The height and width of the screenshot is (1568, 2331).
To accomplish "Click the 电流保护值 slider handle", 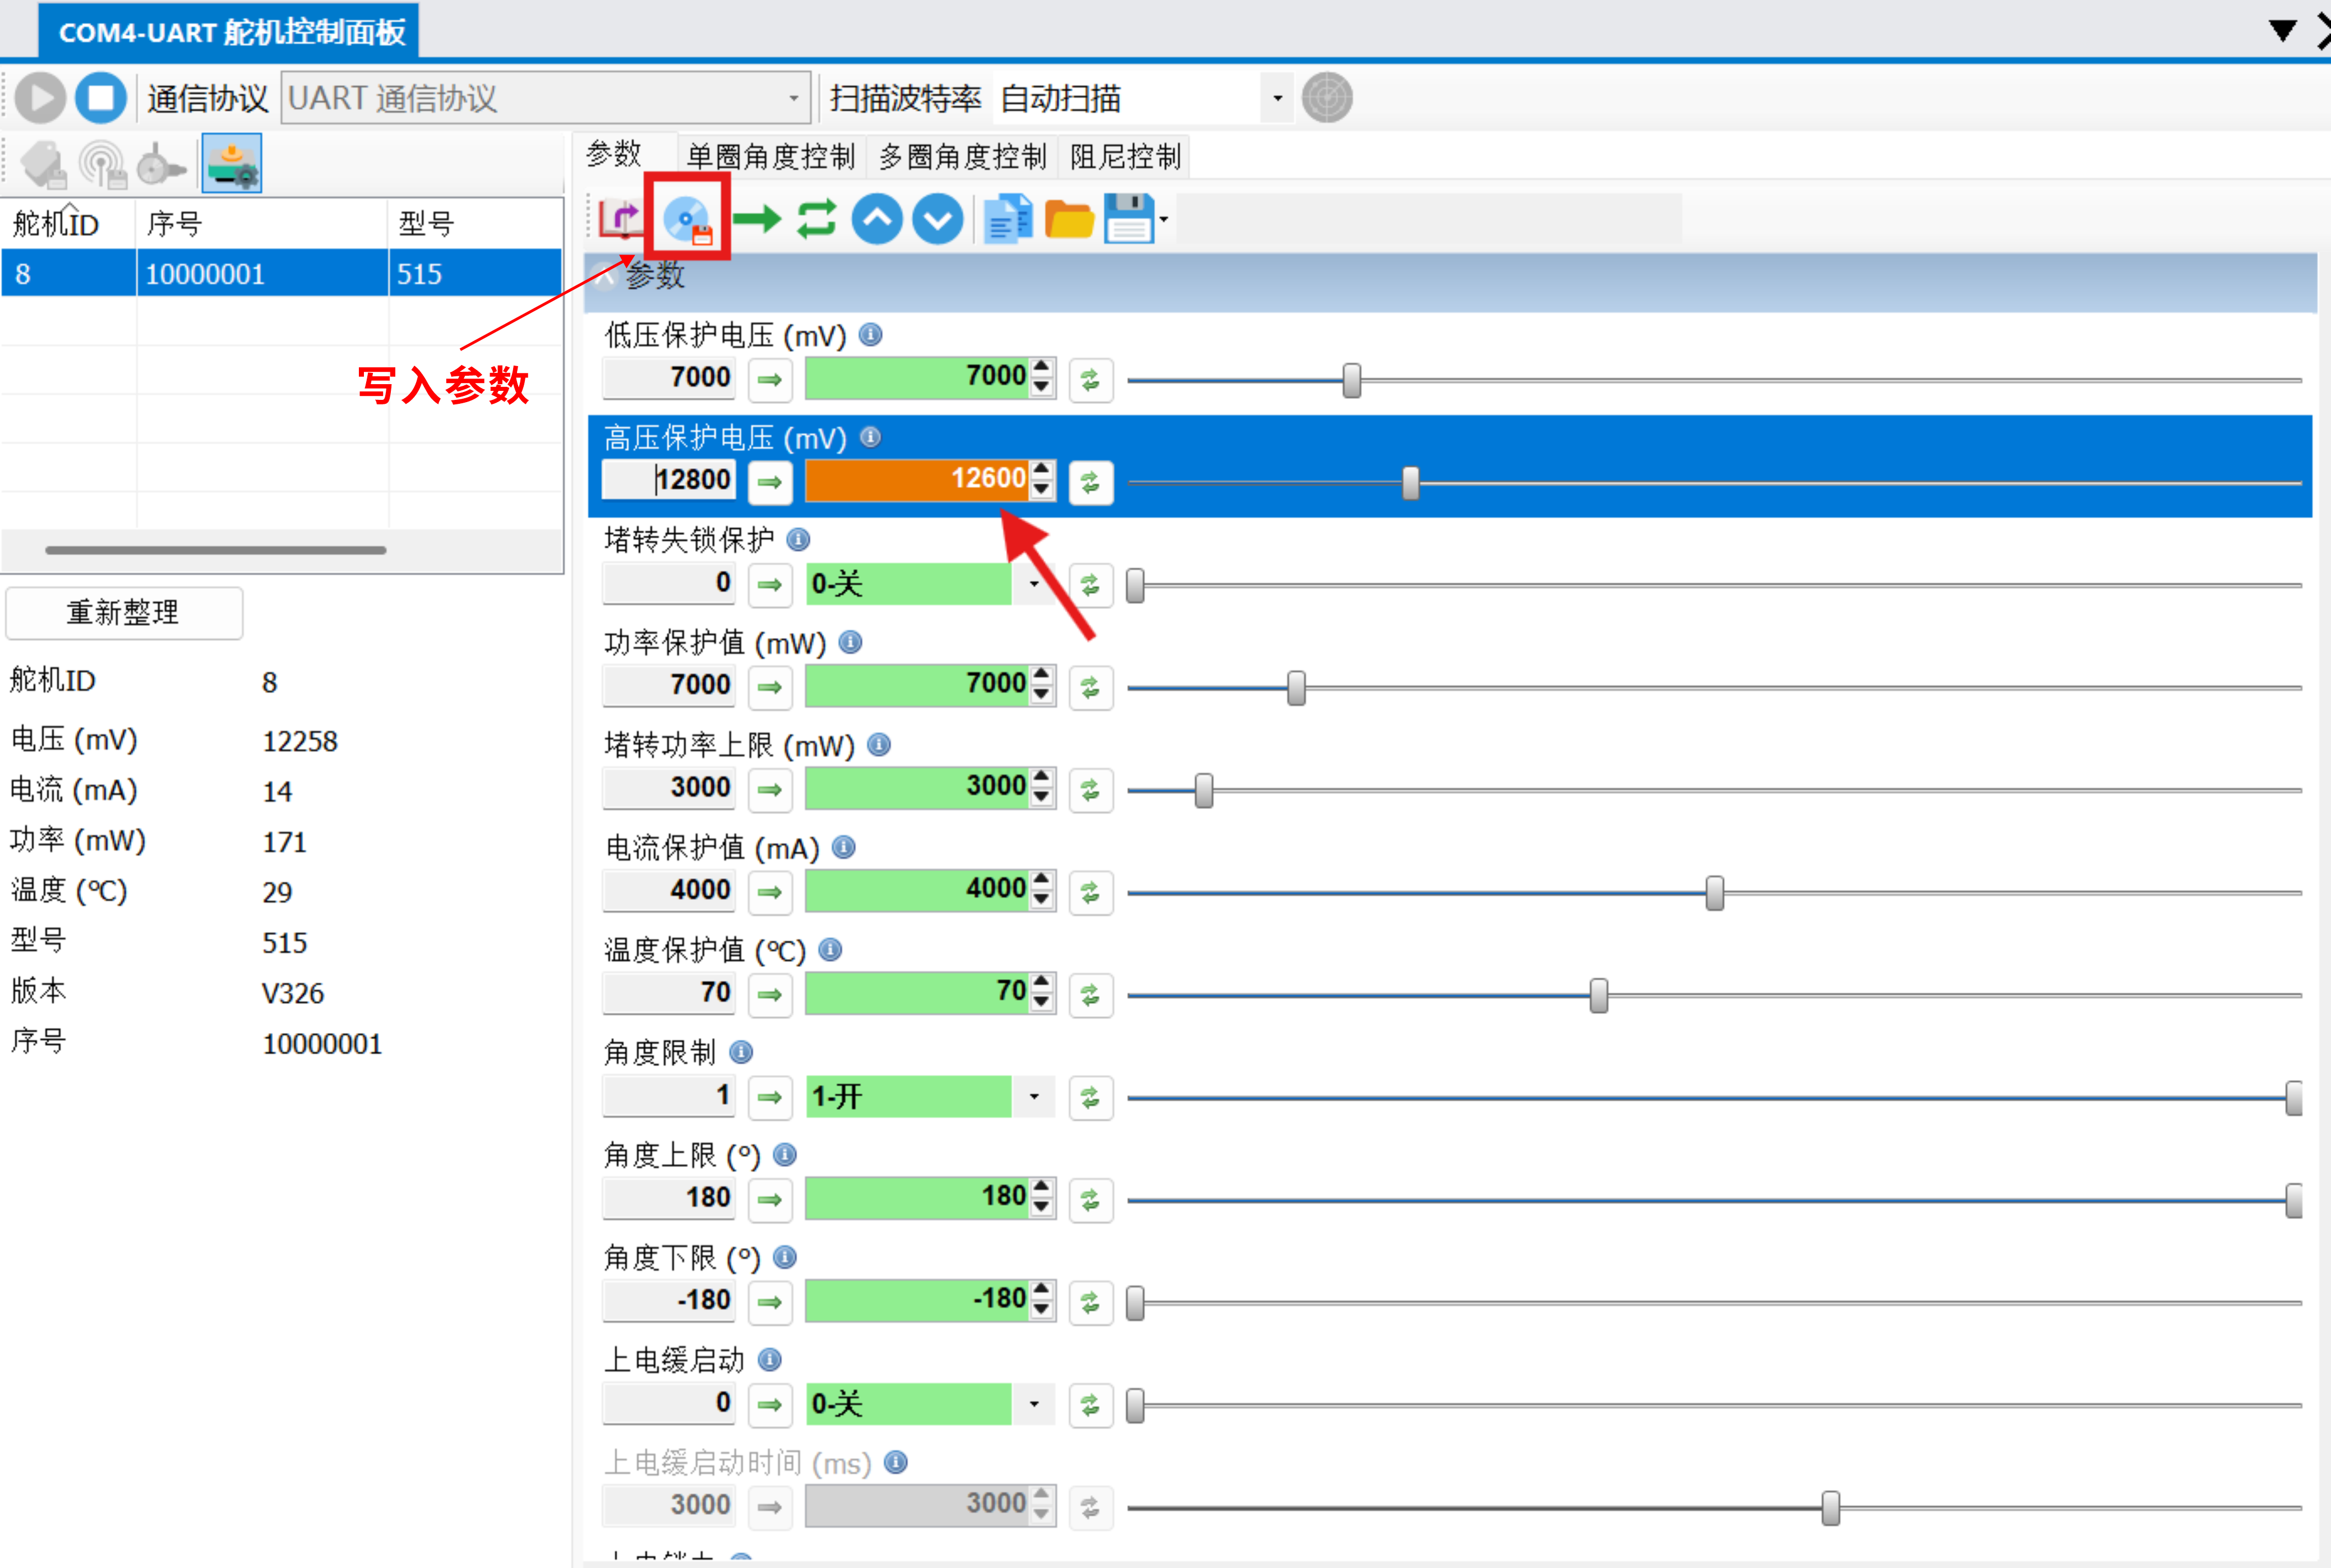I will point(1714,892).
